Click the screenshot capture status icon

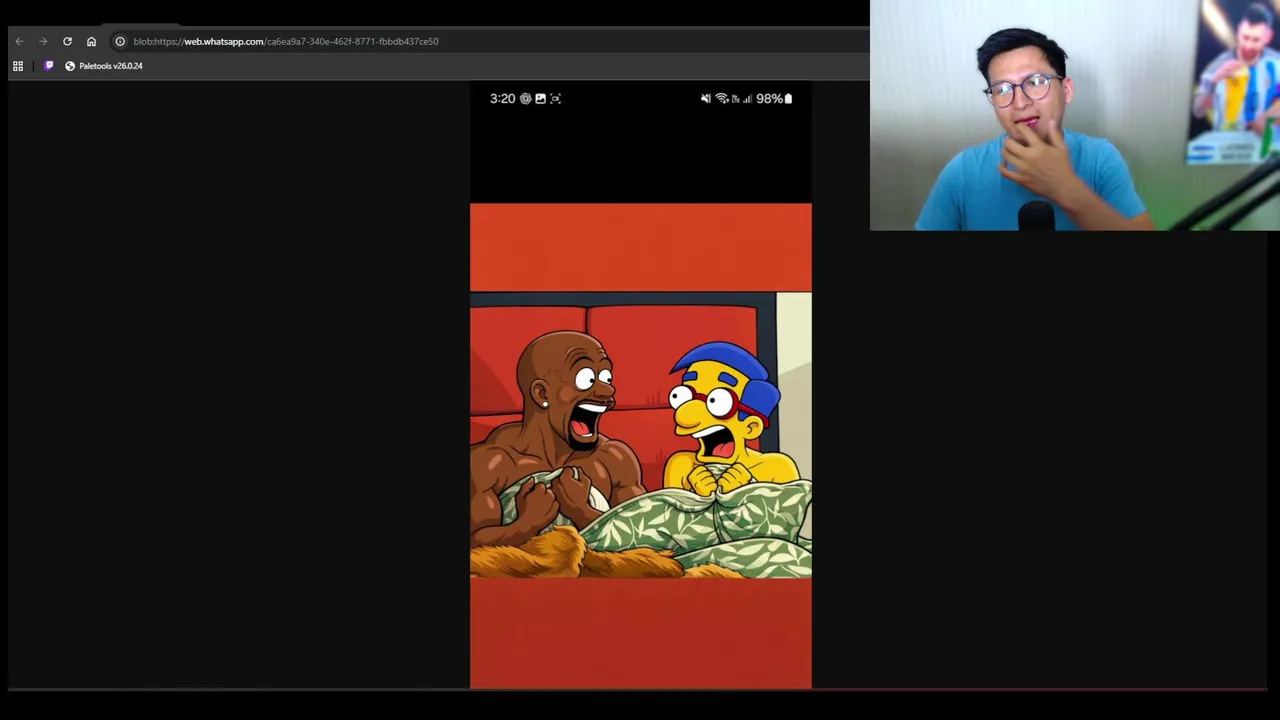(555, 99)
